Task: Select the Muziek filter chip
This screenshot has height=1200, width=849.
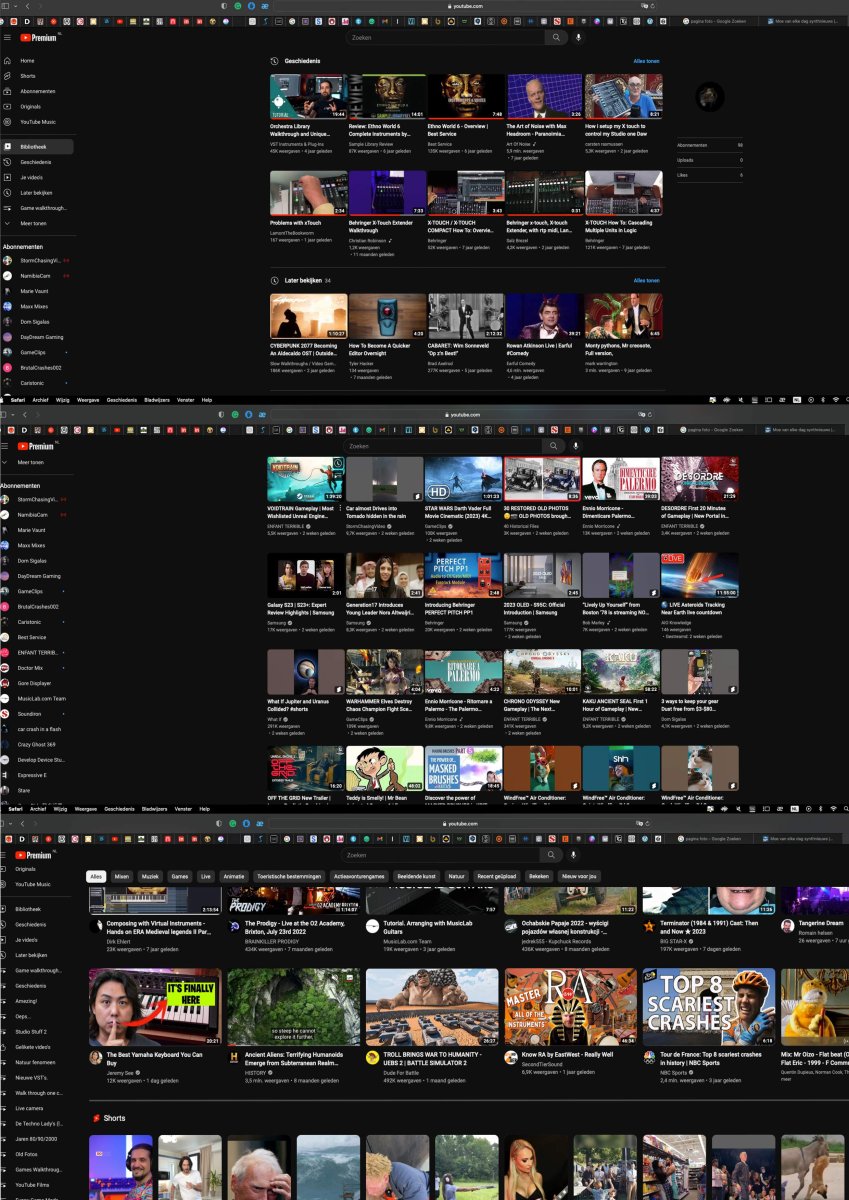Action: click(149, 876)
